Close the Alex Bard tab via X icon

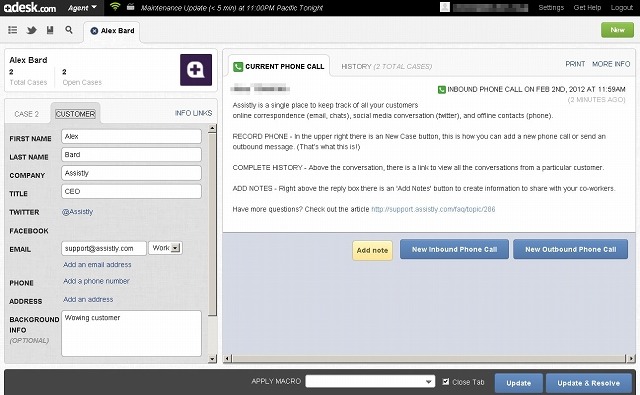pyautogui.click(x=94, y=31)
